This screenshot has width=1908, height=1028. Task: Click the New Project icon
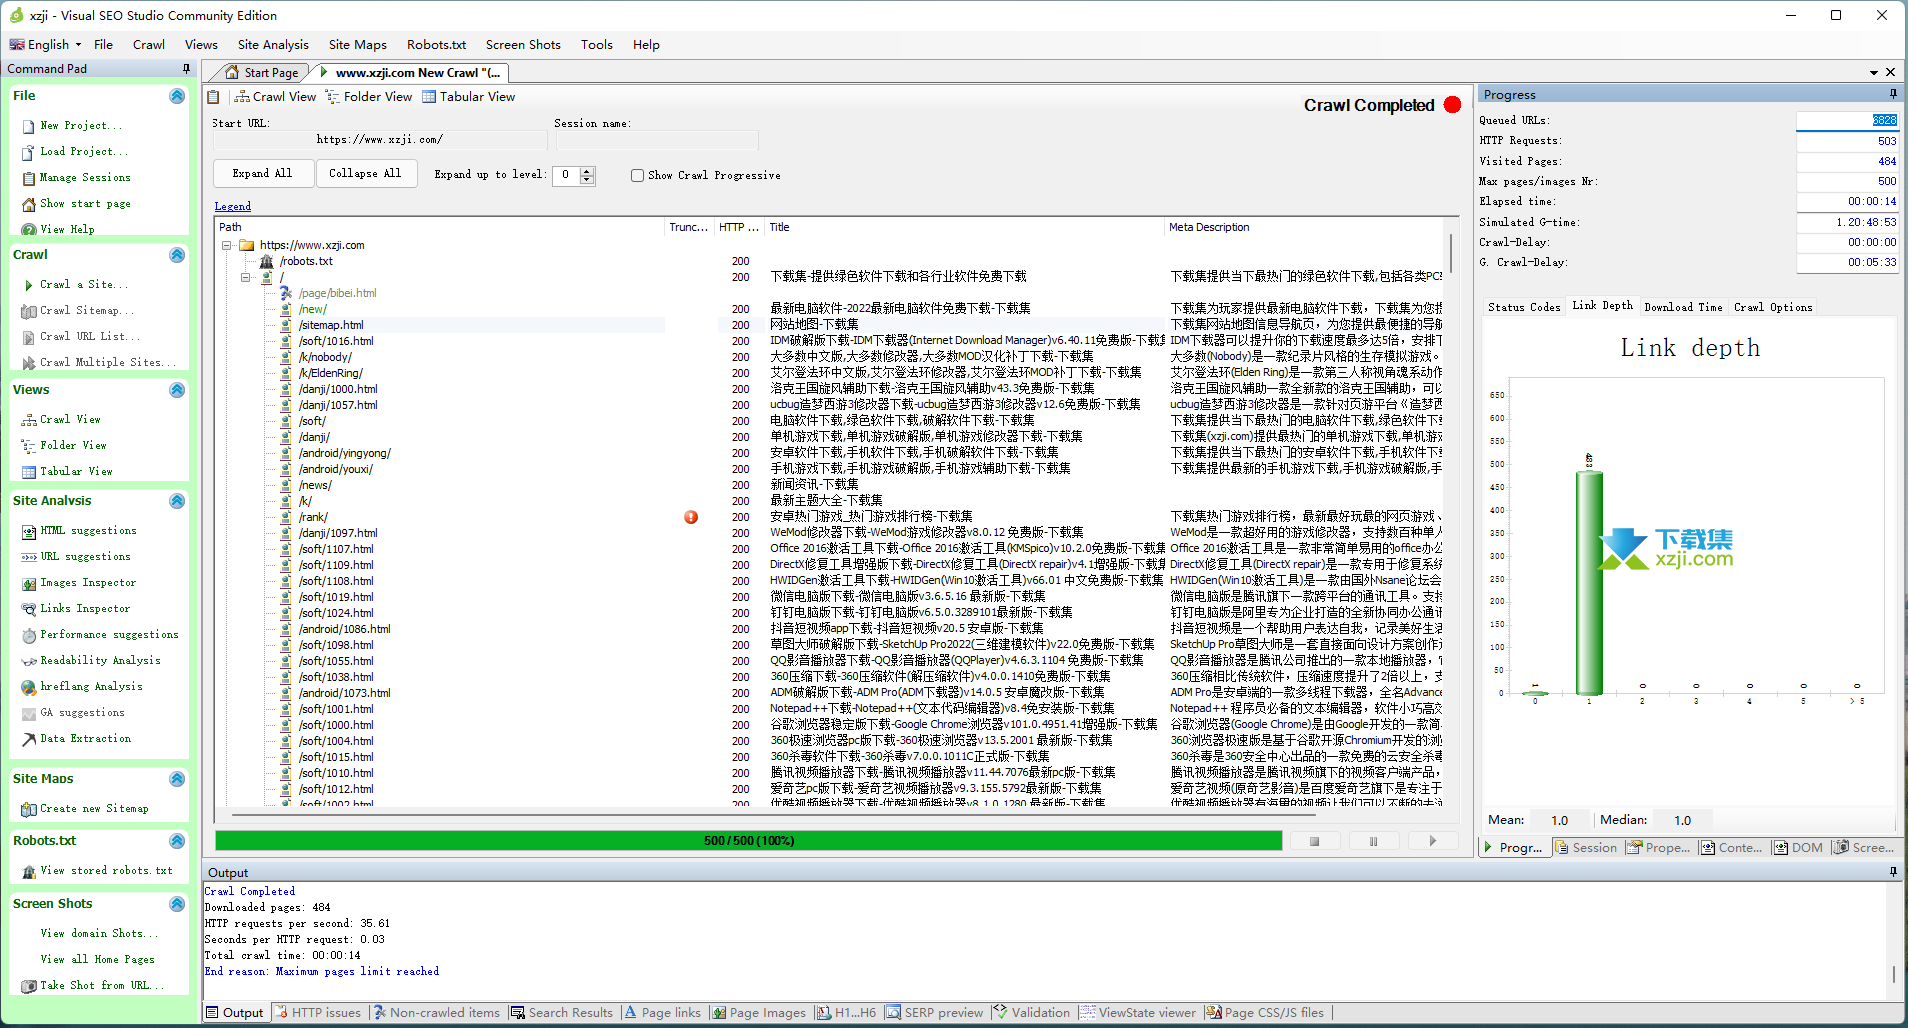tap(28, 126)
